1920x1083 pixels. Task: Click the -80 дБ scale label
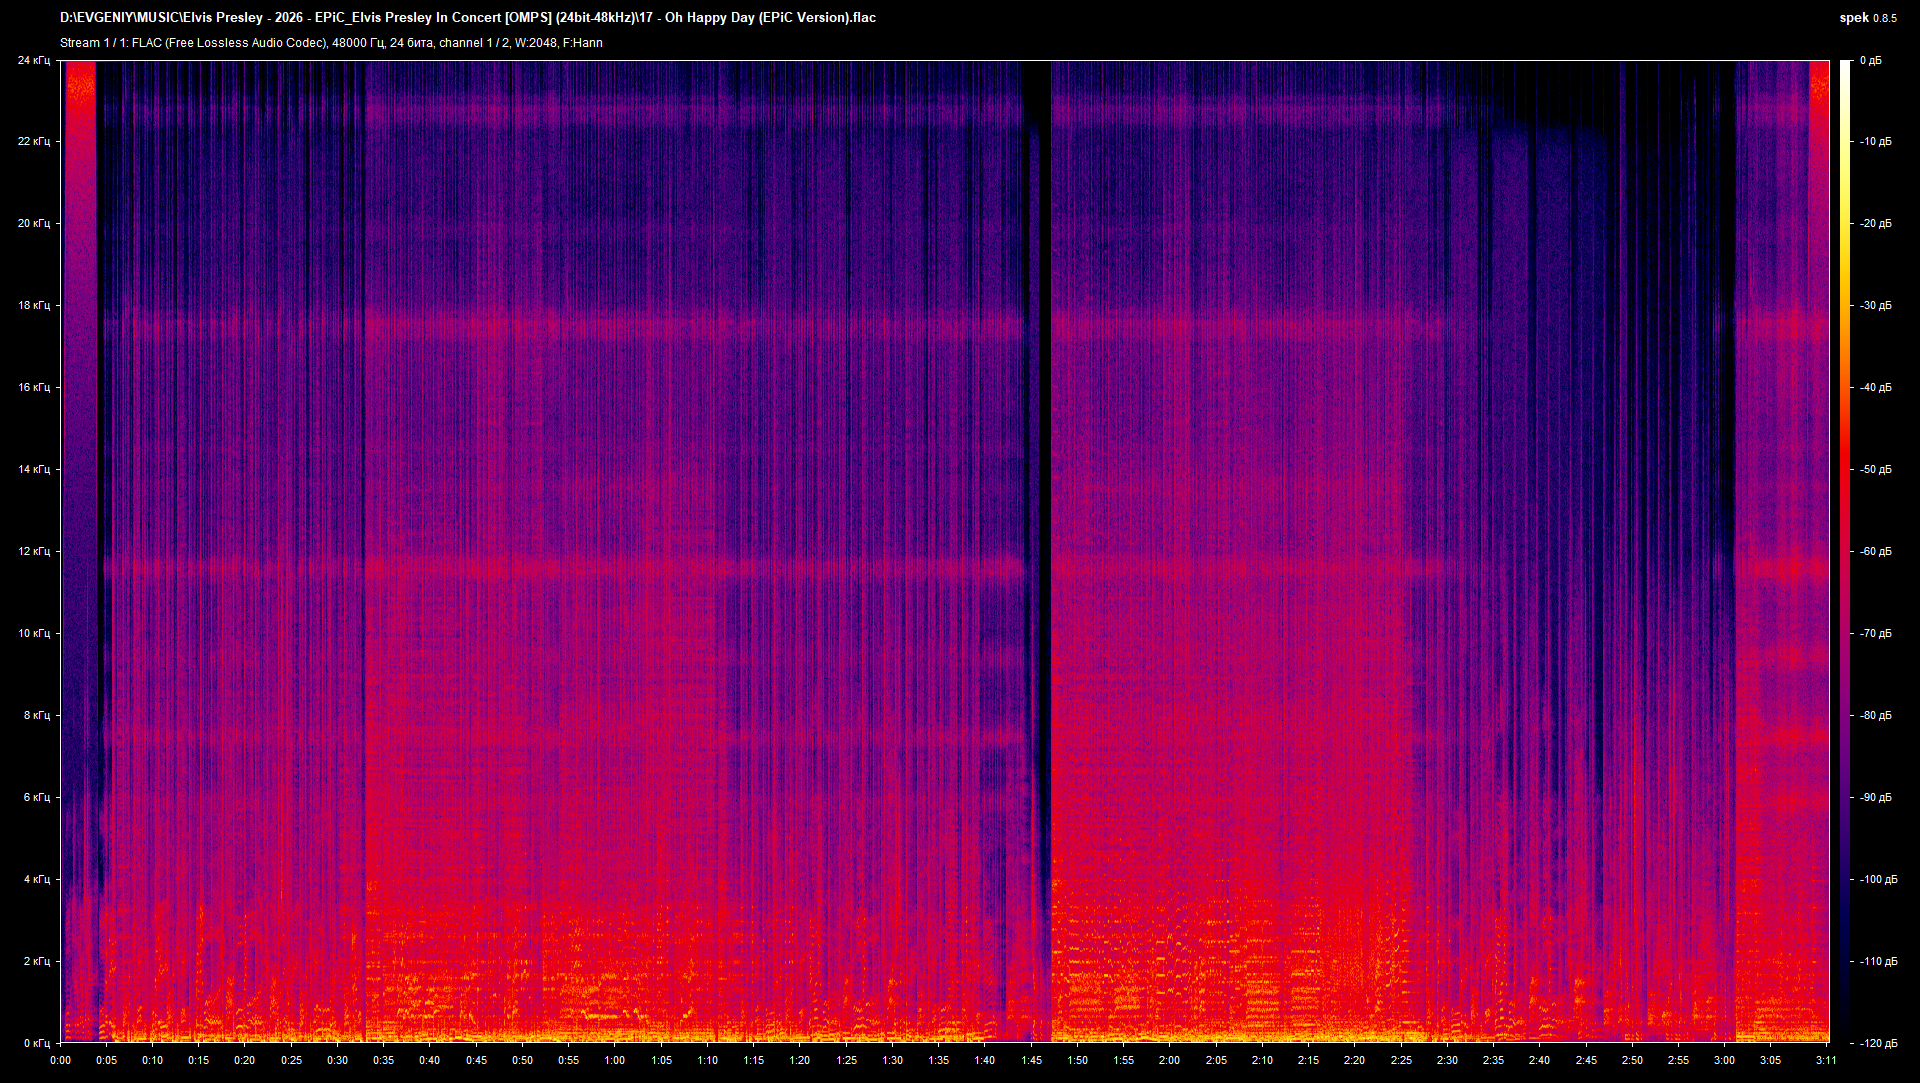[x=1875, y=715]
